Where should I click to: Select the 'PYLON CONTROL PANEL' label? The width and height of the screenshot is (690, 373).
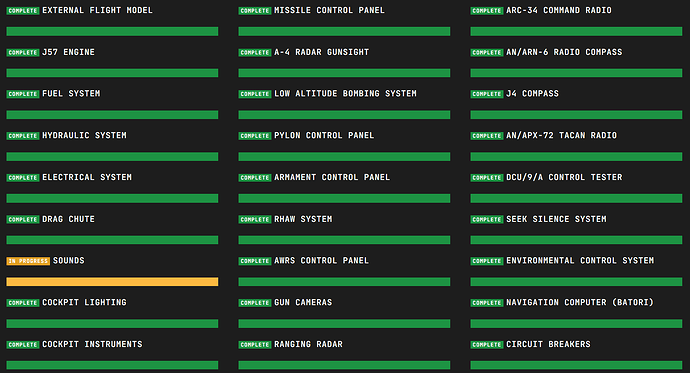pyautogui.click(x=324, y=135)
